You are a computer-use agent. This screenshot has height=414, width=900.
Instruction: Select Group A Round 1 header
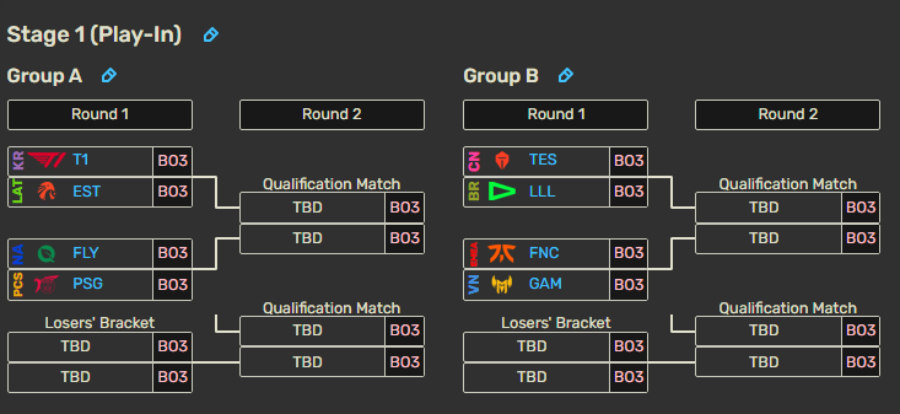[100, 114]
